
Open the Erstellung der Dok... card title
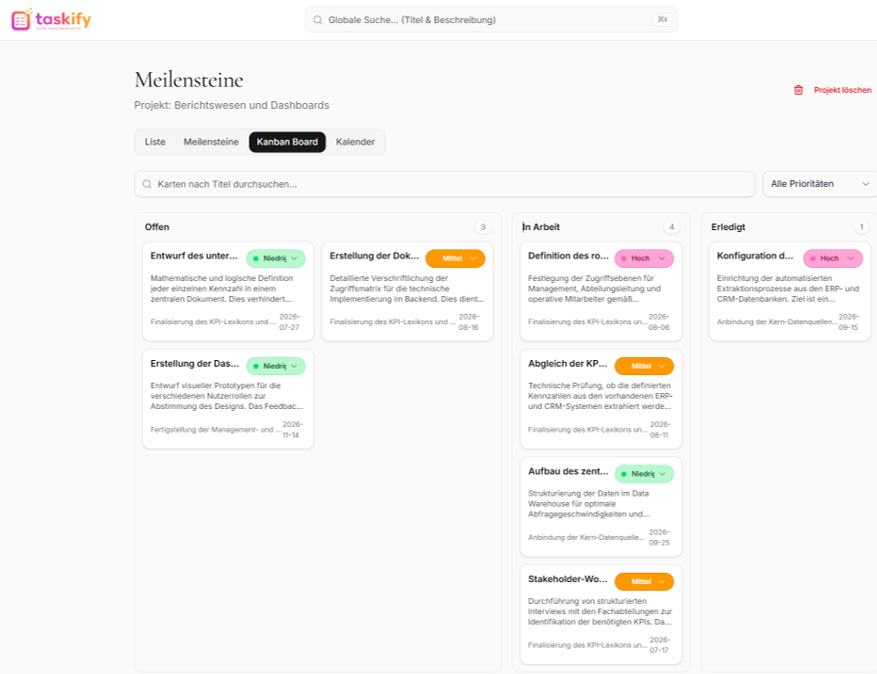(x=374, y=256)
